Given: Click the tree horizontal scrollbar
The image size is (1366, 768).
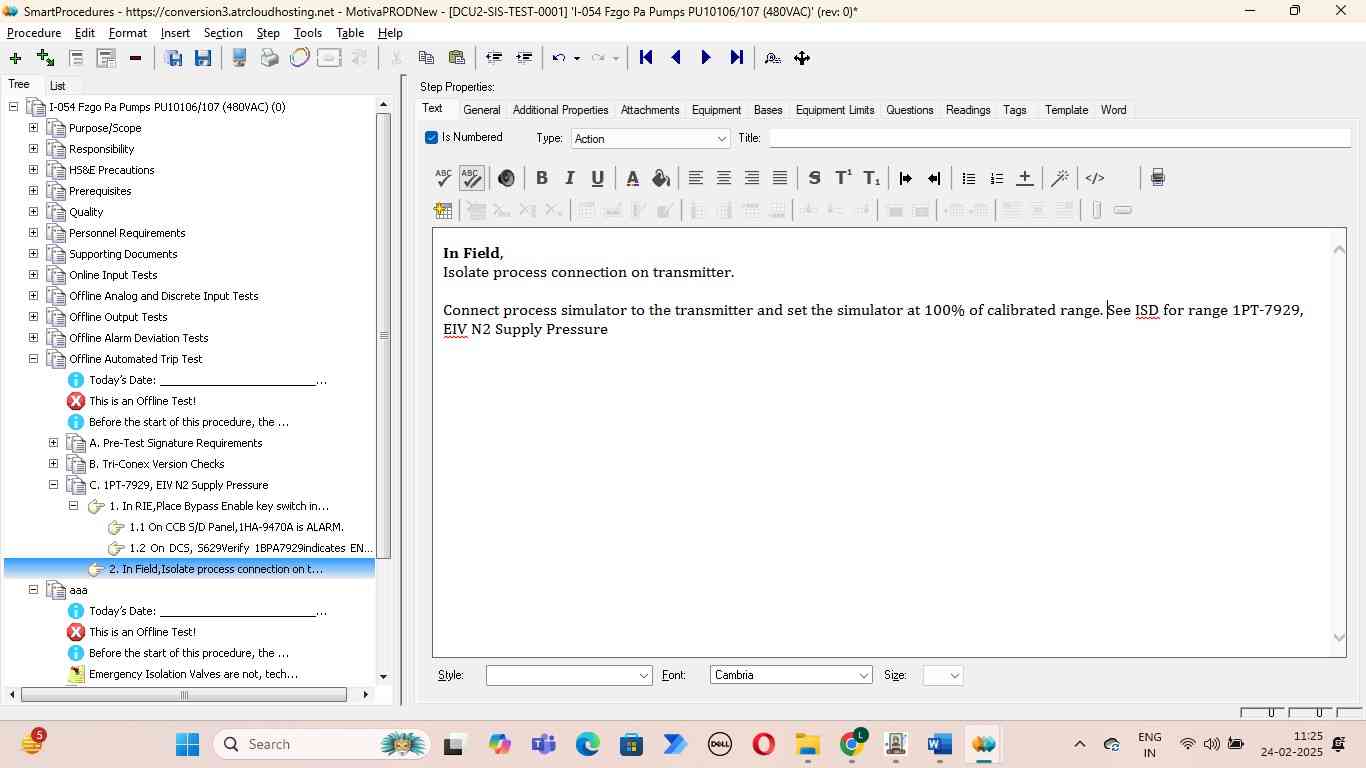Looking at the screenshot, I should [184, 694].
